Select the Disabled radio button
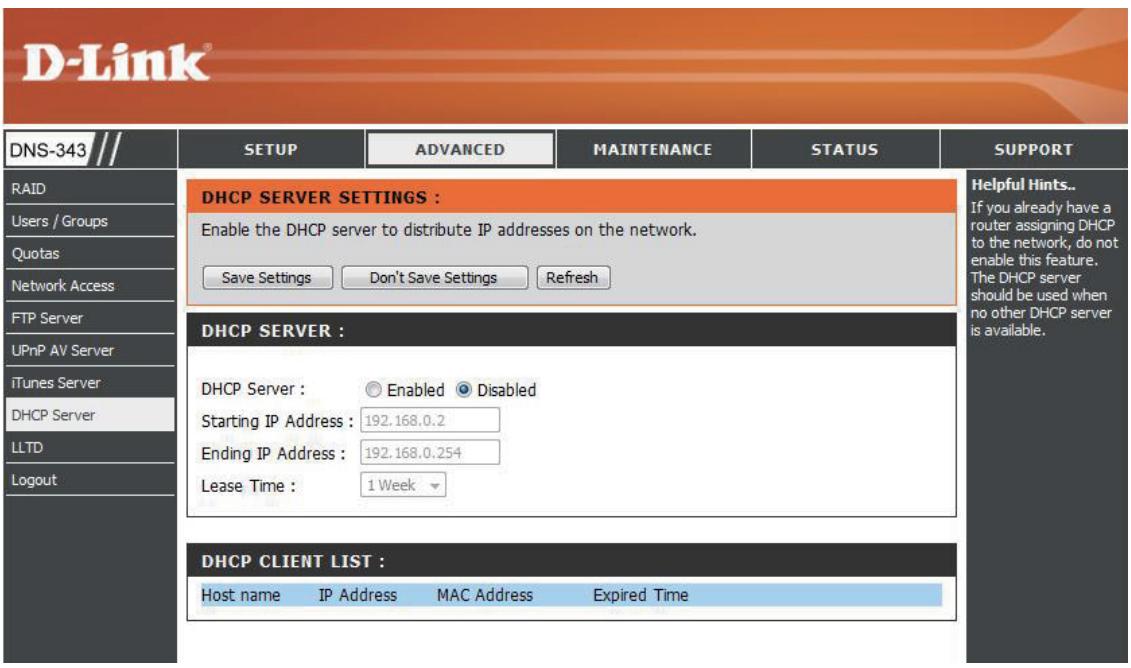 [464, 390]
